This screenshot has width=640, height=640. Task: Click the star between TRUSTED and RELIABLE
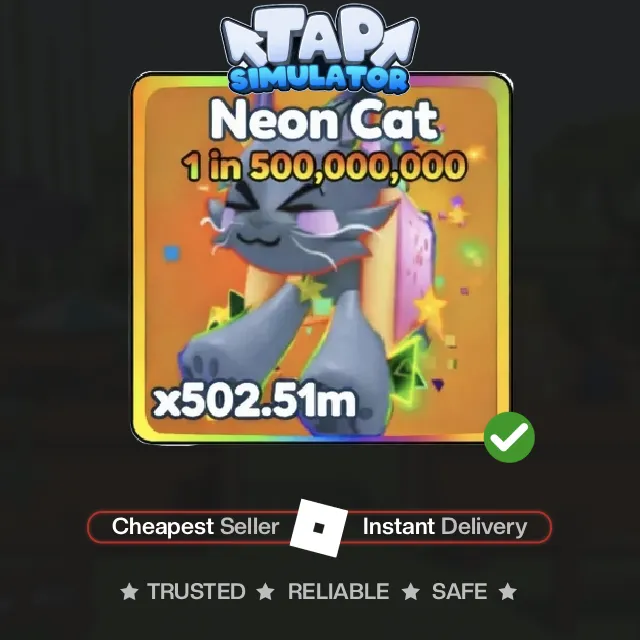pos(266,592)
